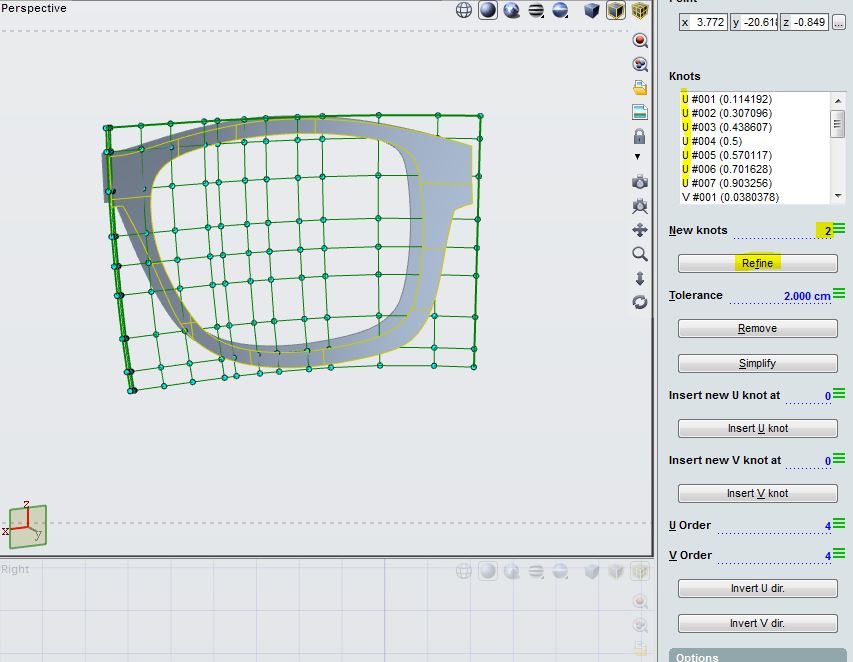Toggle the view lock padlock
Viewport: 853px width, 662px height.
pyautogui.click(x=640, y=136)
